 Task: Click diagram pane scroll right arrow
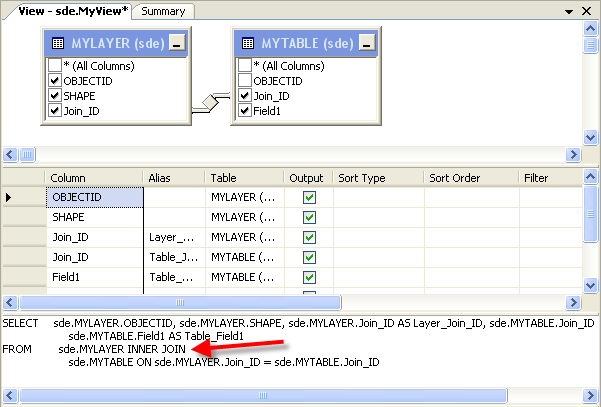(x=573, y=154)
